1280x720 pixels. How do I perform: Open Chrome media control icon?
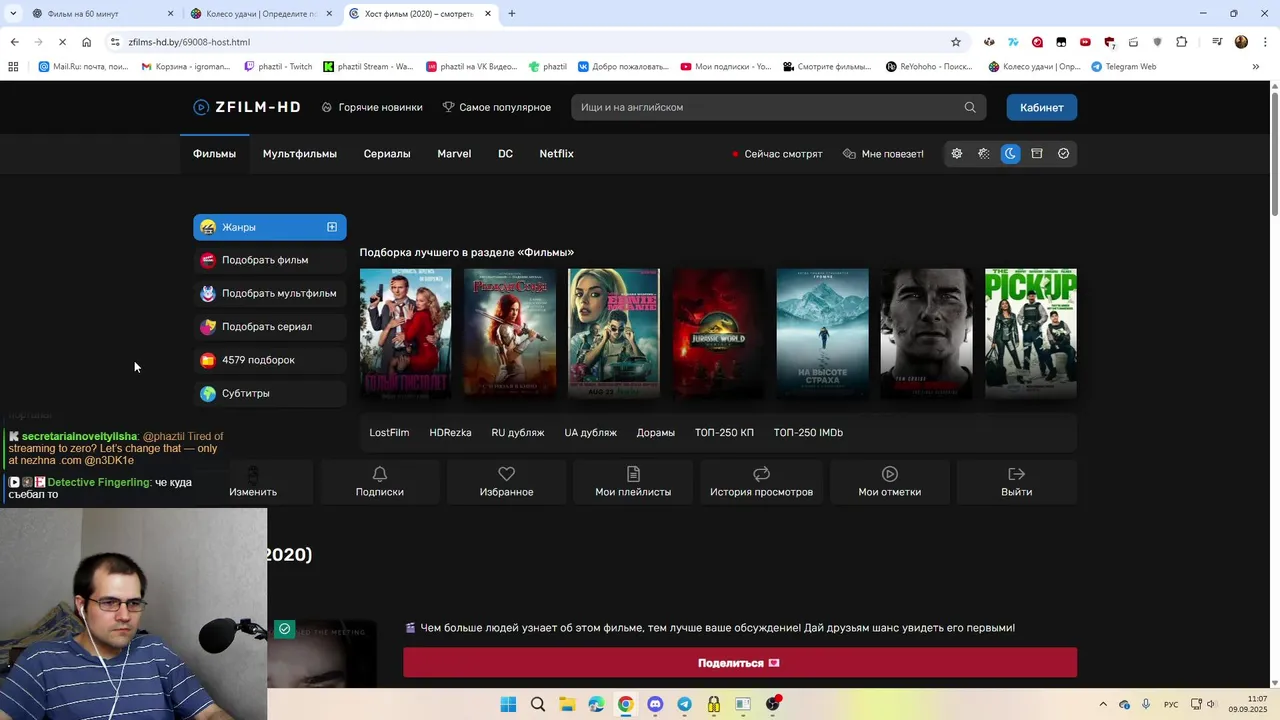tap(1217, 42)
